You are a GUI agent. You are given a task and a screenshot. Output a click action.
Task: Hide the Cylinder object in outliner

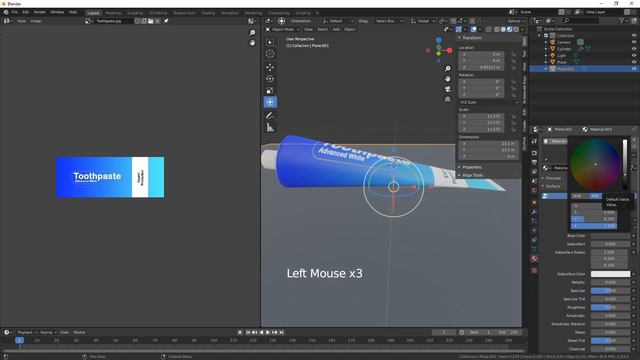coord(634,49)
